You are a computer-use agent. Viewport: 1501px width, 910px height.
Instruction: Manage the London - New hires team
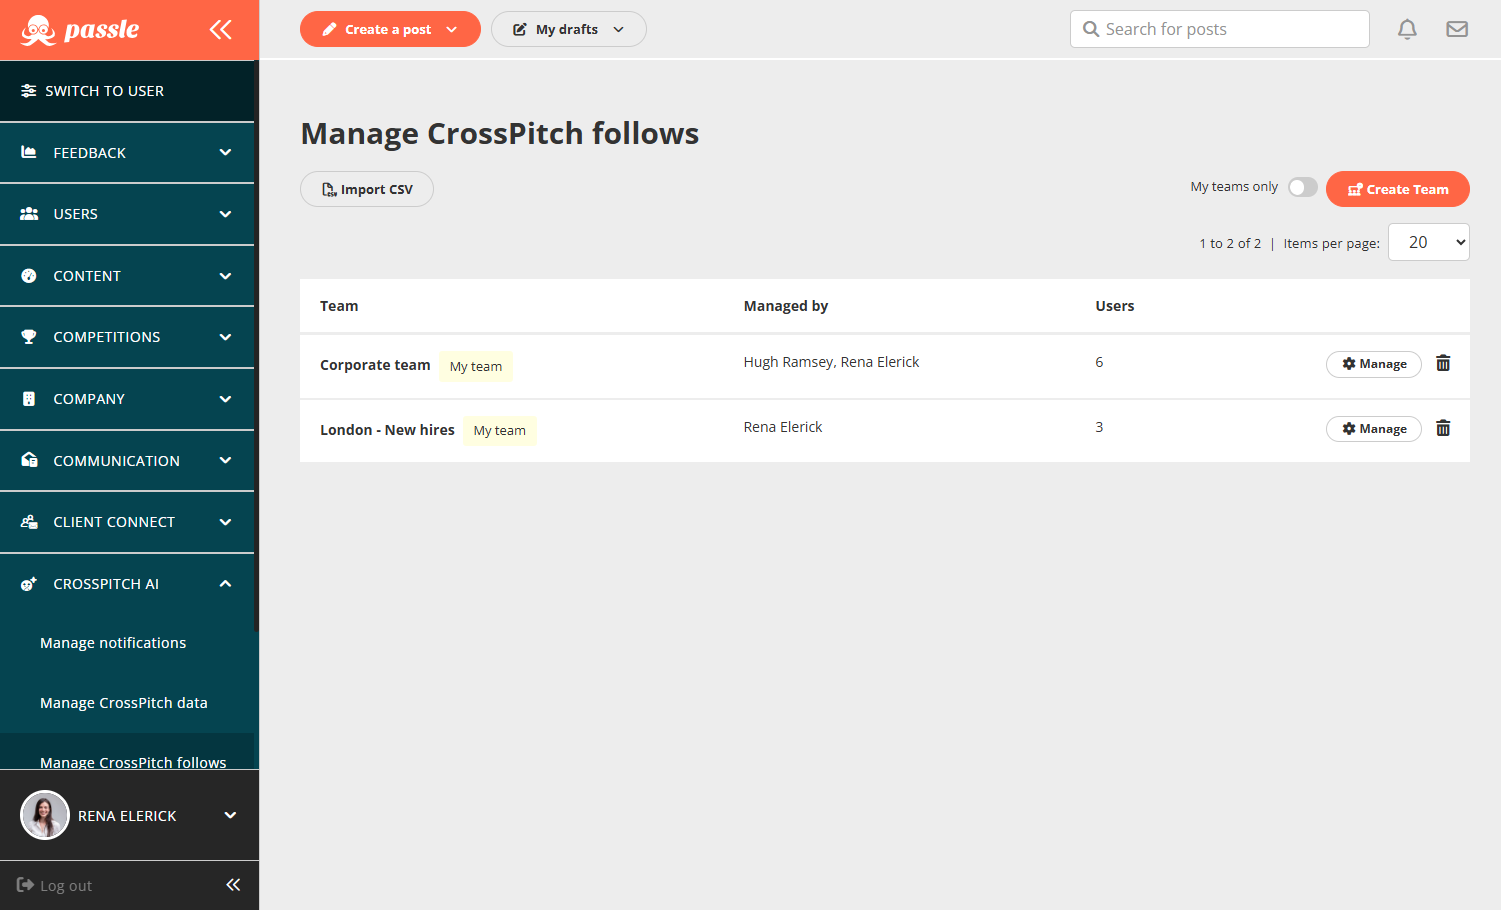(x=1373, y=429)
